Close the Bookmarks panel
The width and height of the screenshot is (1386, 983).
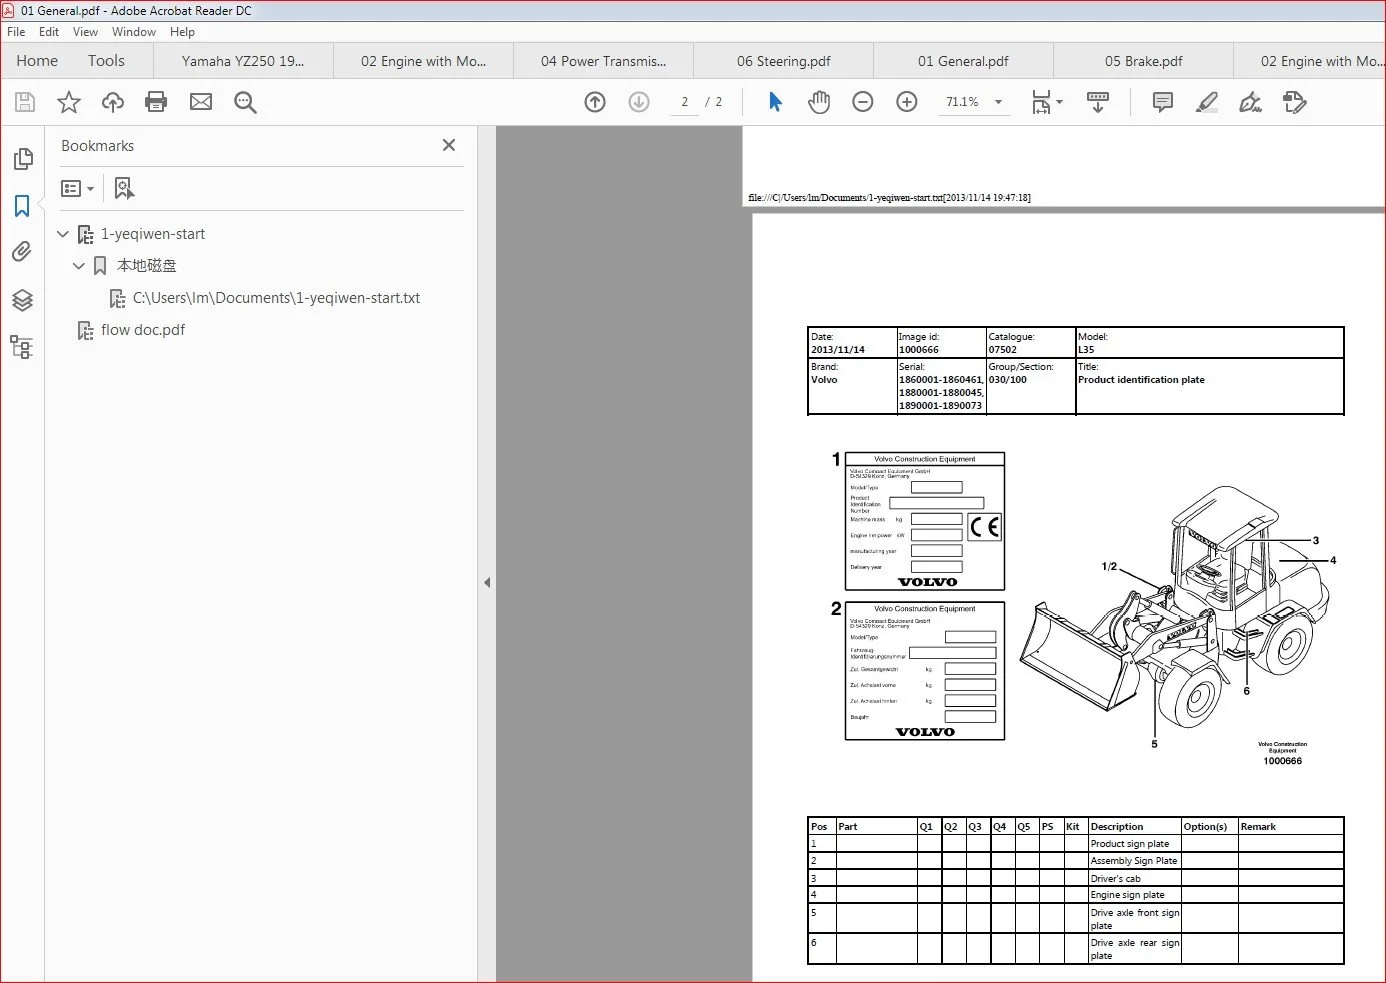click(x=449, y=145)
